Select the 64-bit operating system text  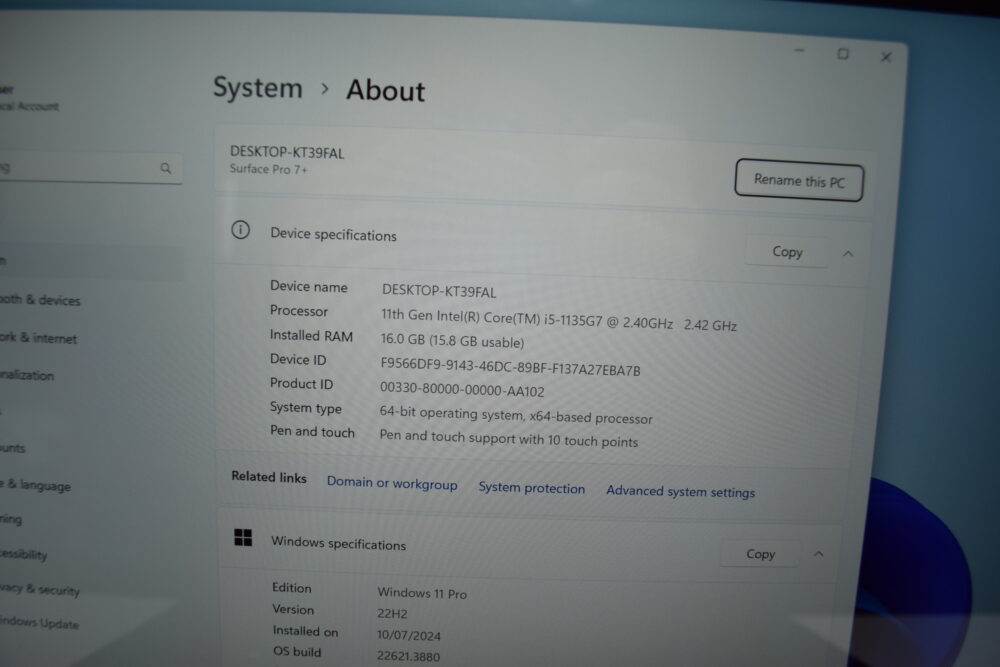(x=516, y=415)
